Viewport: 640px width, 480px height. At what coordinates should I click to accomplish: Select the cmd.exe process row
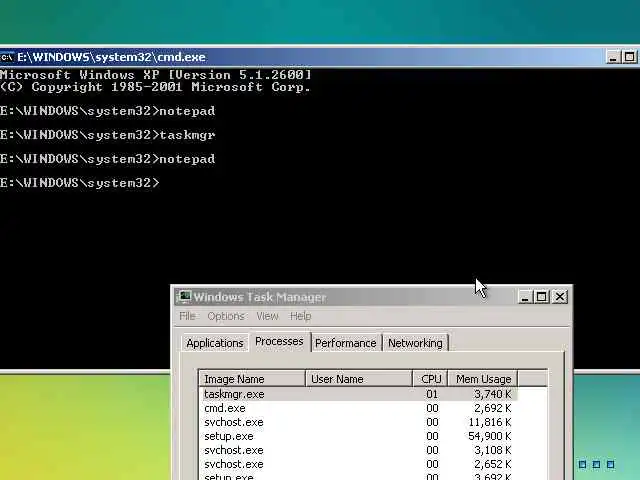358,408
